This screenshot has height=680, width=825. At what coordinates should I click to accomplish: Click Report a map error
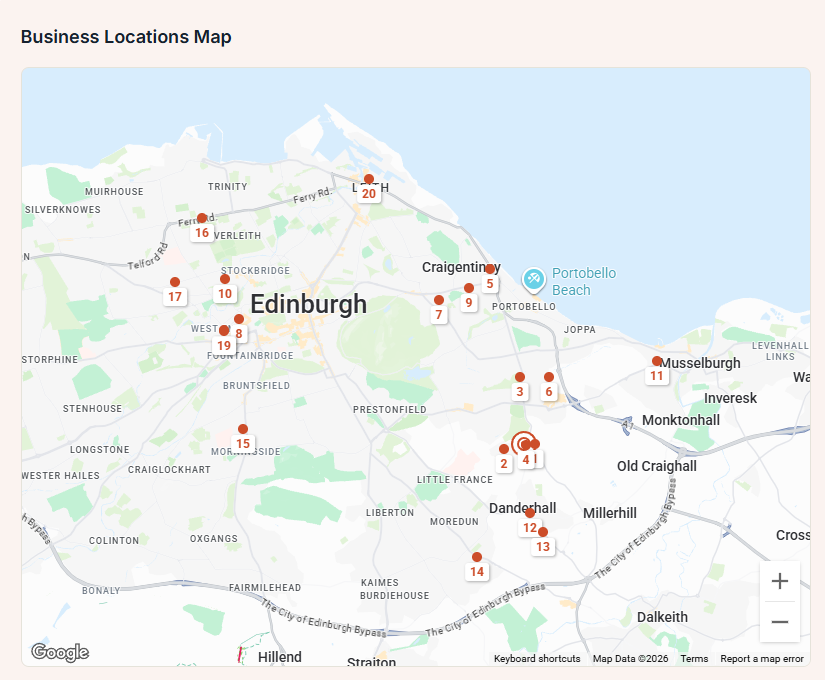click(762, 658)
